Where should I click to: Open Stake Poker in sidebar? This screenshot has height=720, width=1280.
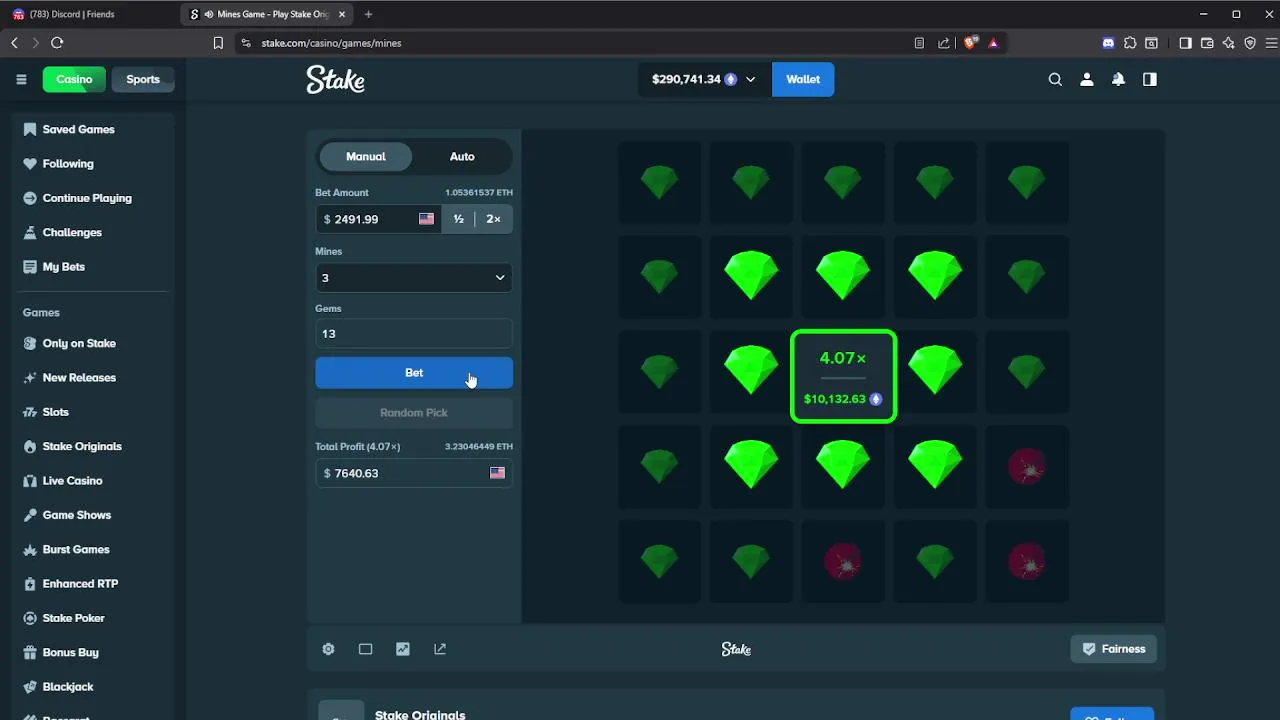[x=73, y=618]
